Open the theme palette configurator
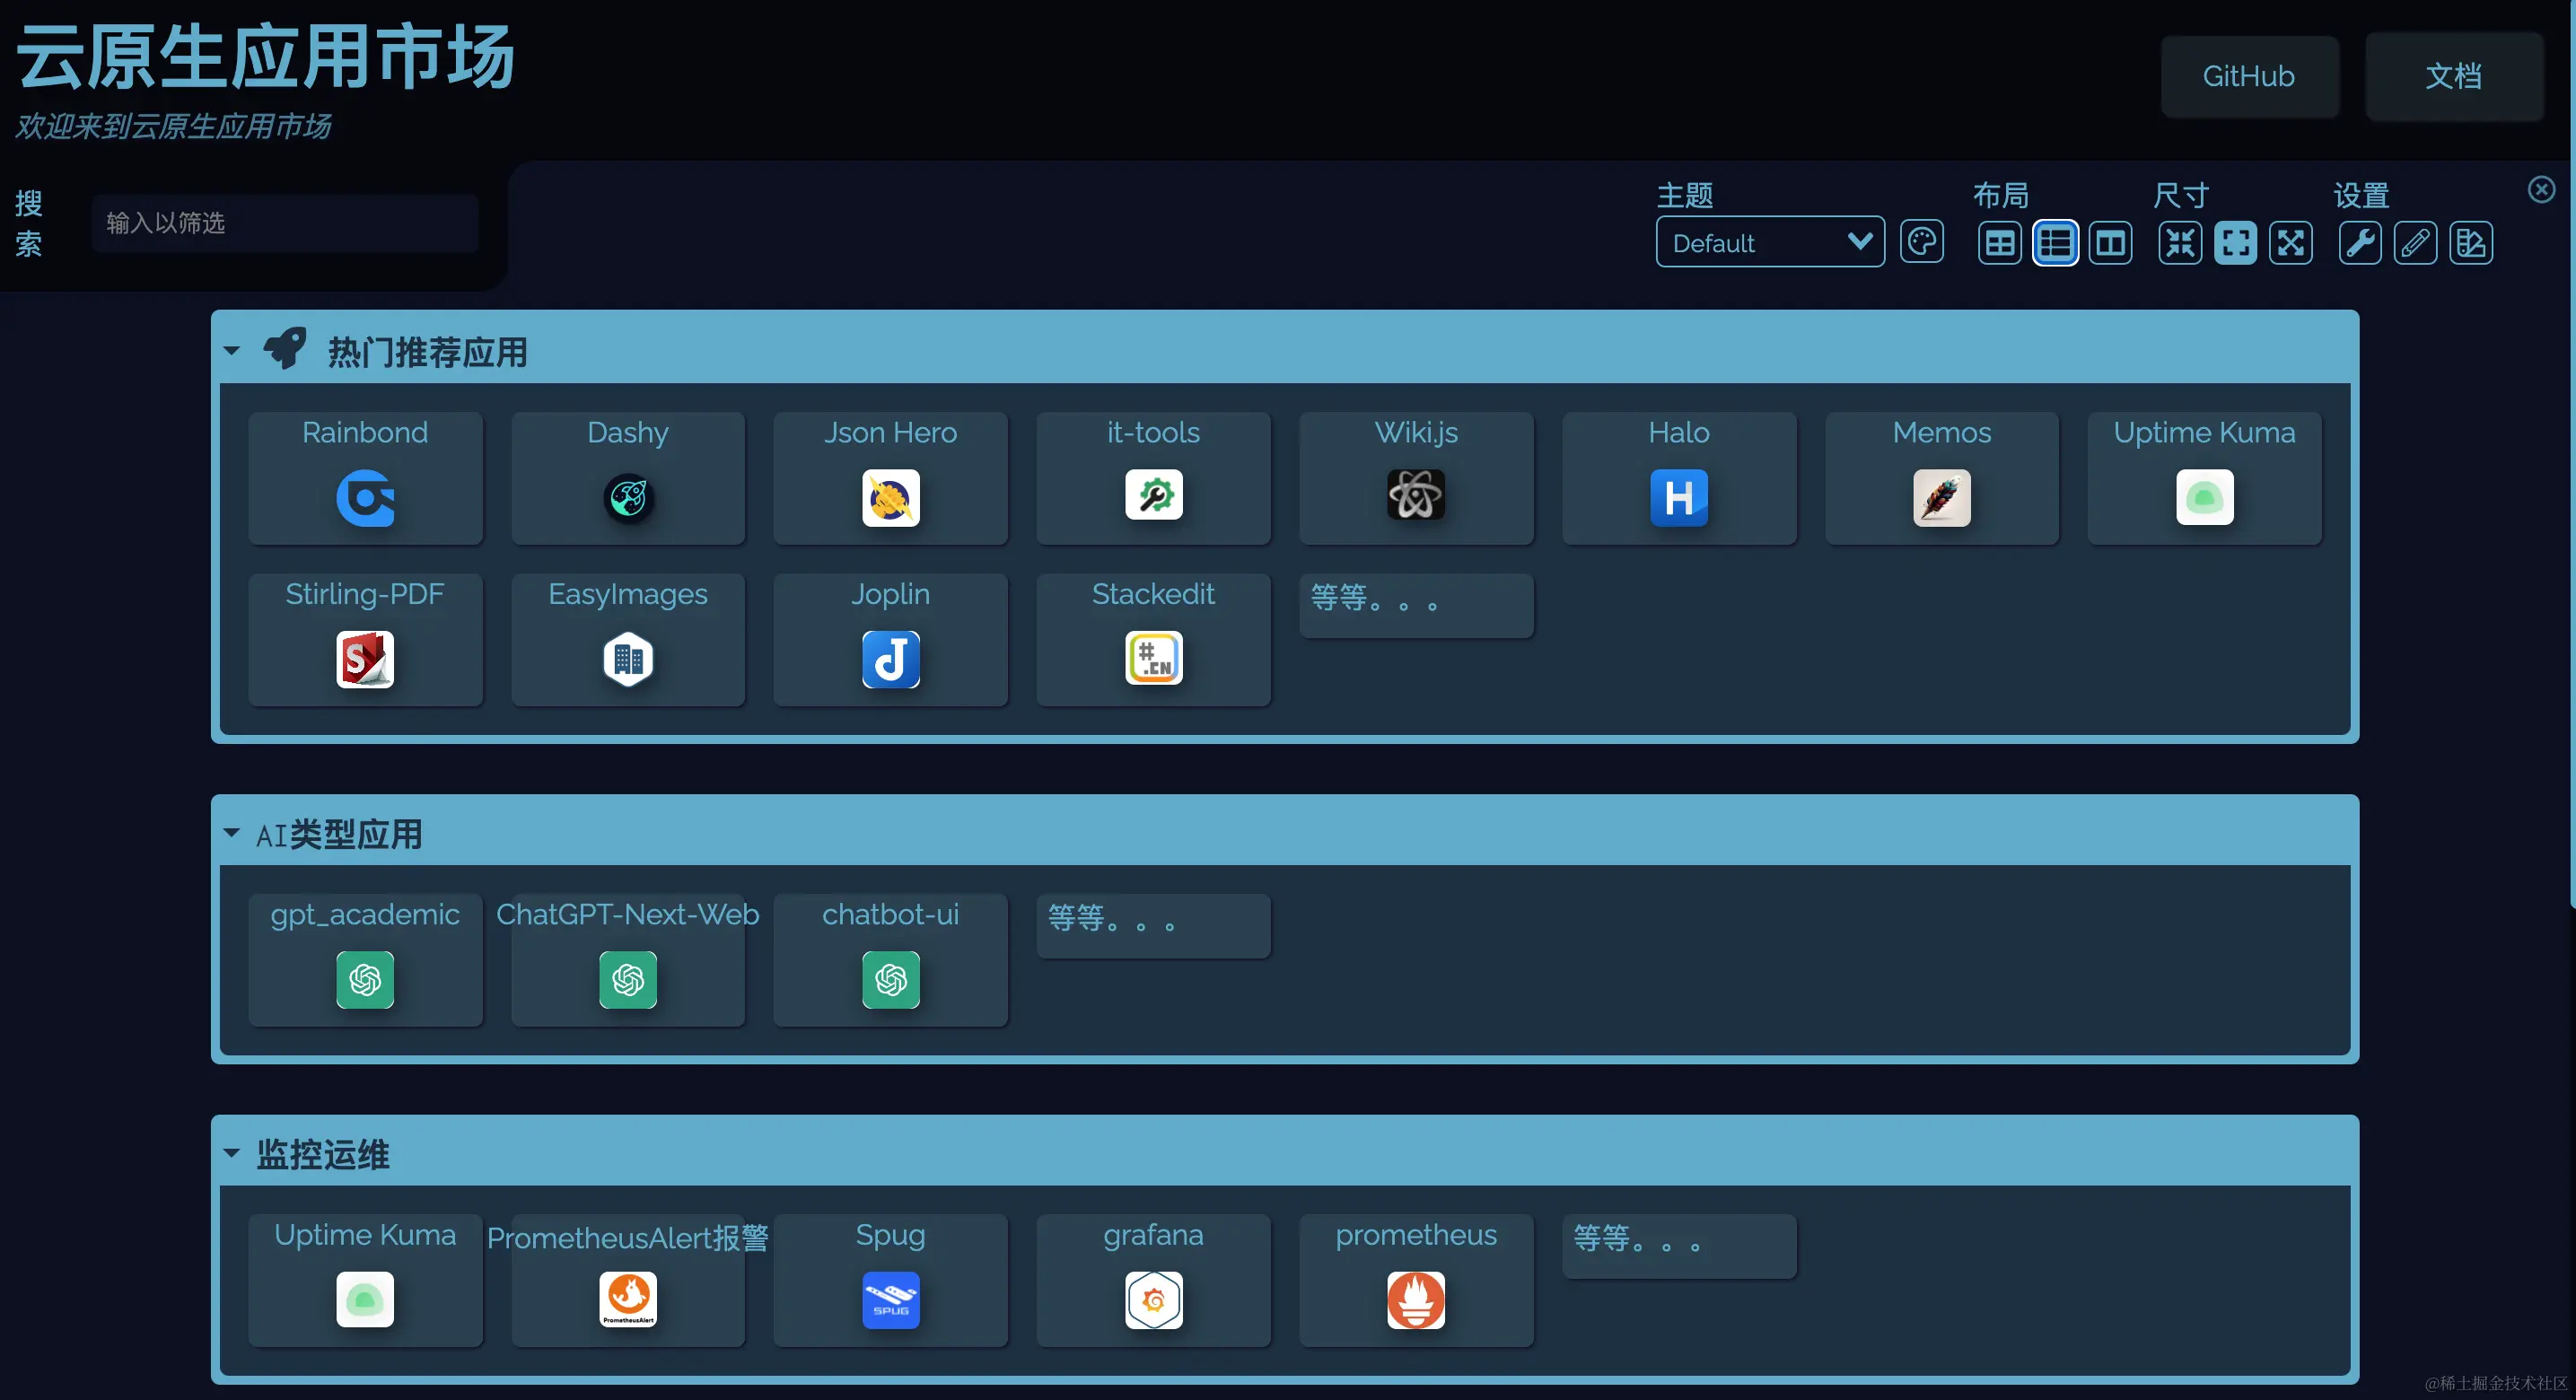This screenshot has height=1400, width=2576. tap(1921, 242)
